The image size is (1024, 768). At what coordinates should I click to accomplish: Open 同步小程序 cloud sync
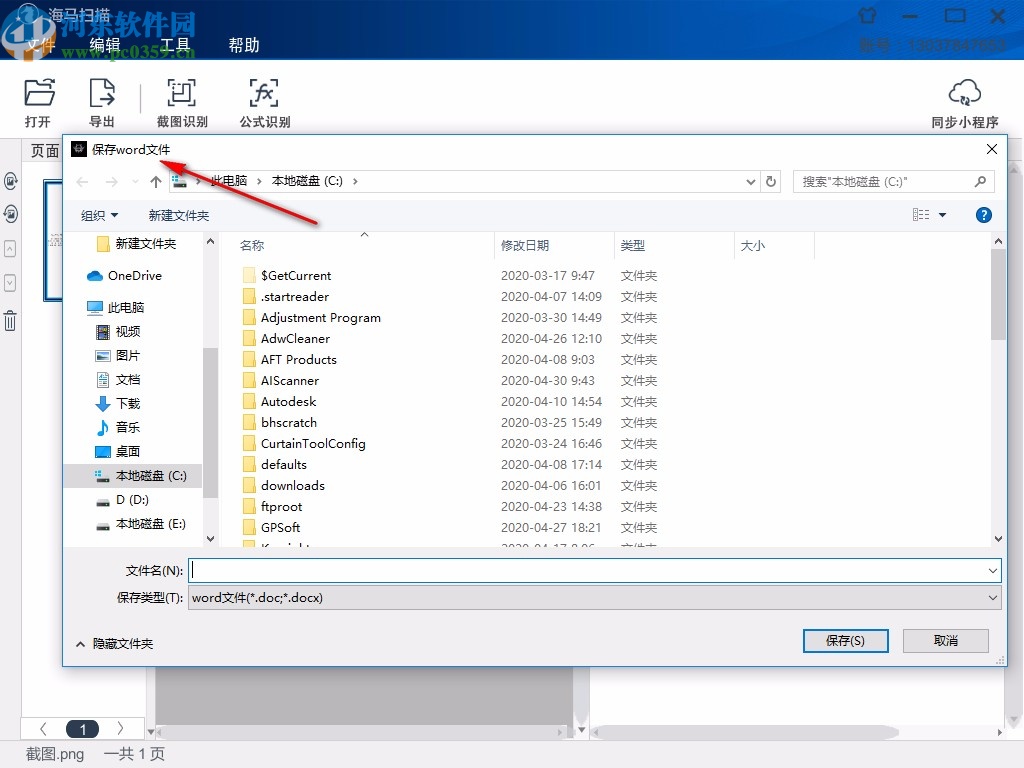(x=965, y=103)
